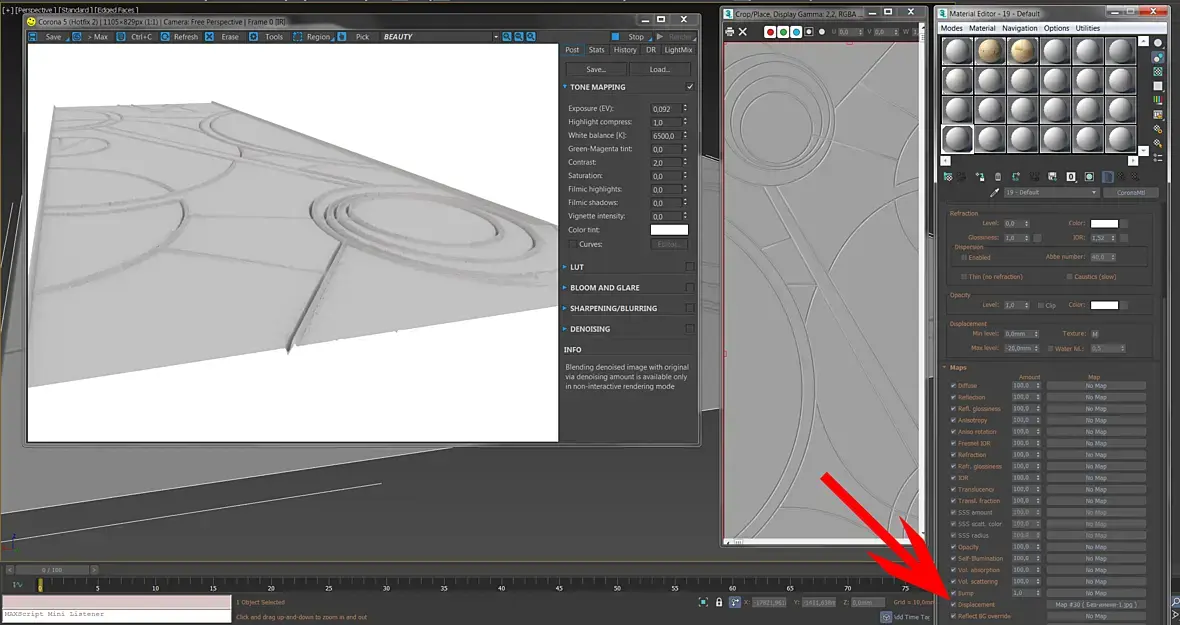Viewport: 1180px width, 625px height.
Task: Uncheck the Displacement map checkbox
Action: (x=953, y=605)
